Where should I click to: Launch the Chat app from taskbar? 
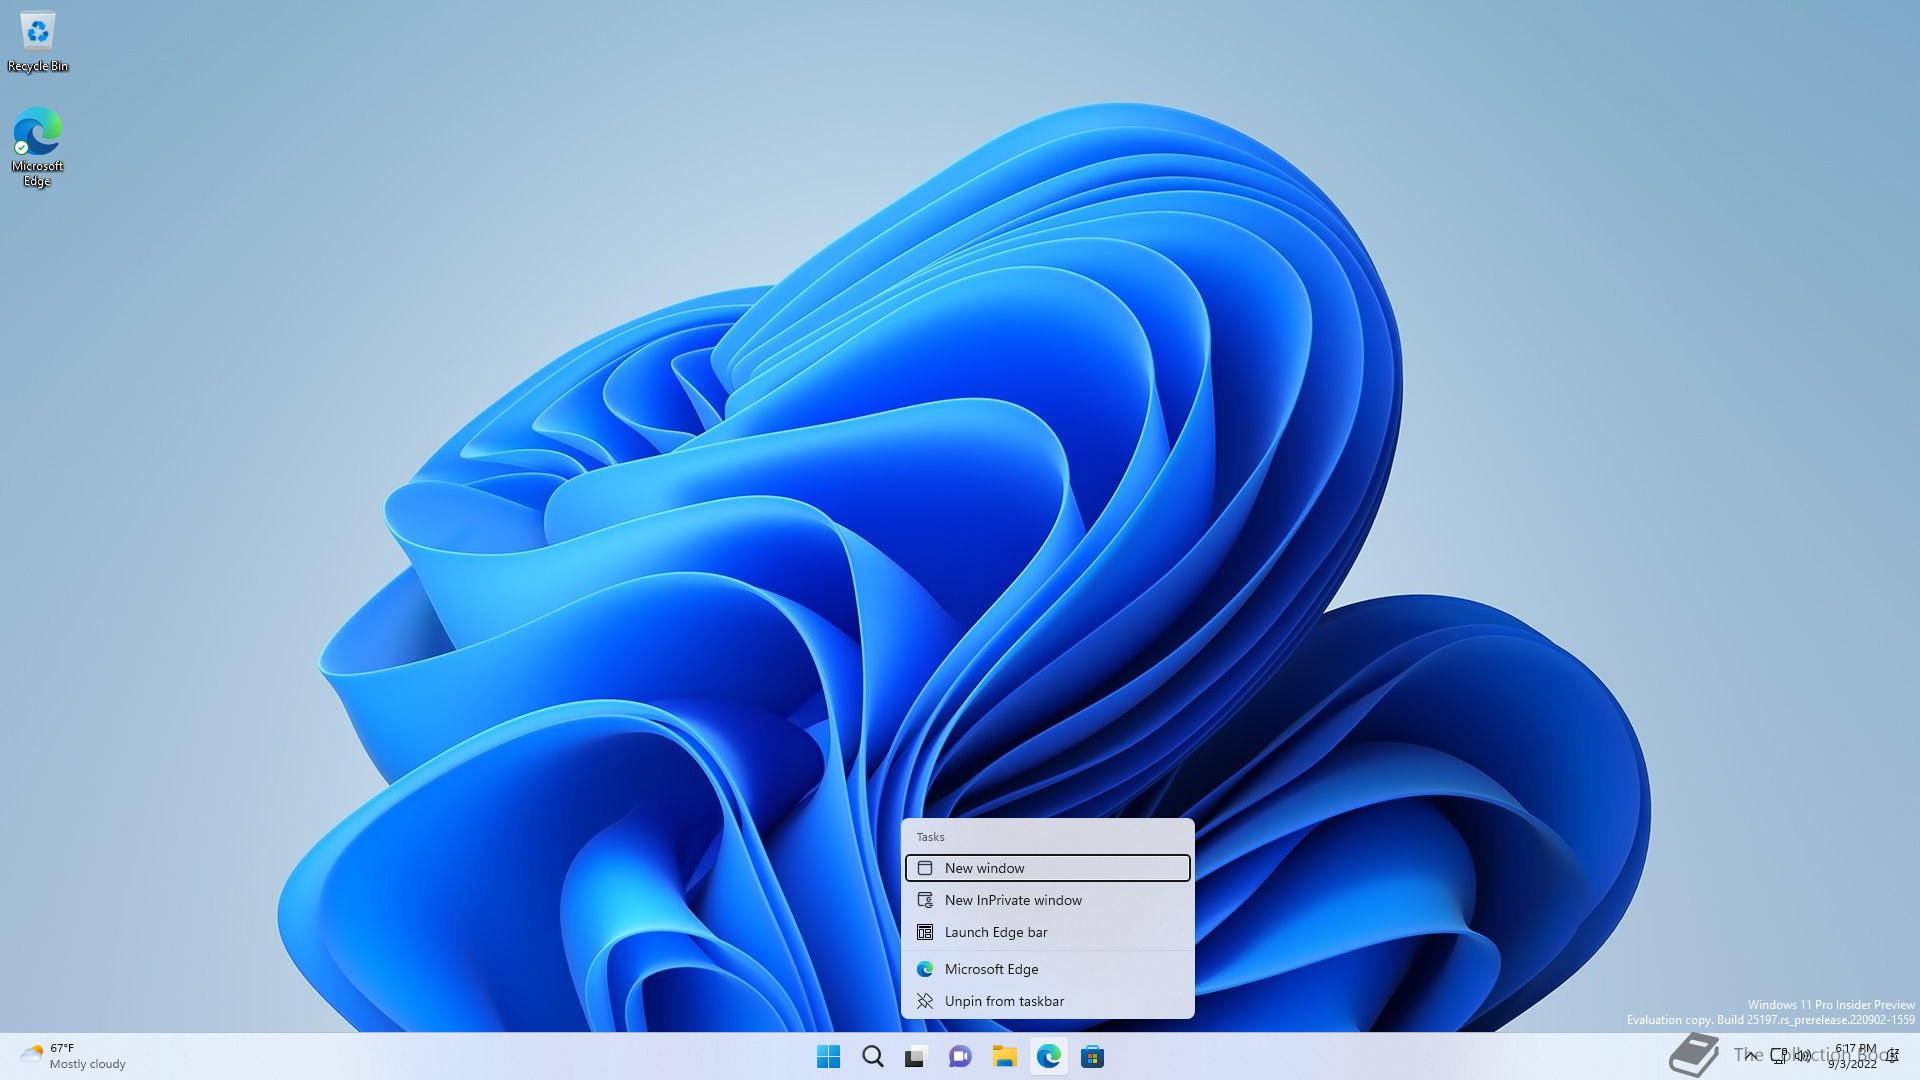click(x=960, y=1056)
